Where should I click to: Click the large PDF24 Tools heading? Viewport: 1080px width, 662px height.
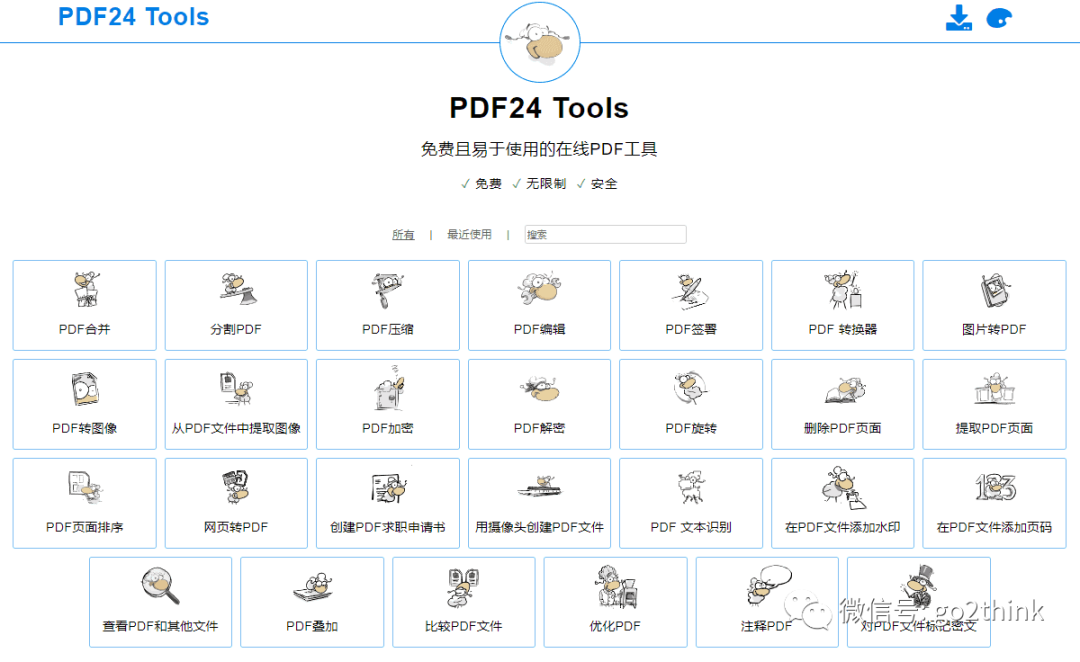[539, 108]
